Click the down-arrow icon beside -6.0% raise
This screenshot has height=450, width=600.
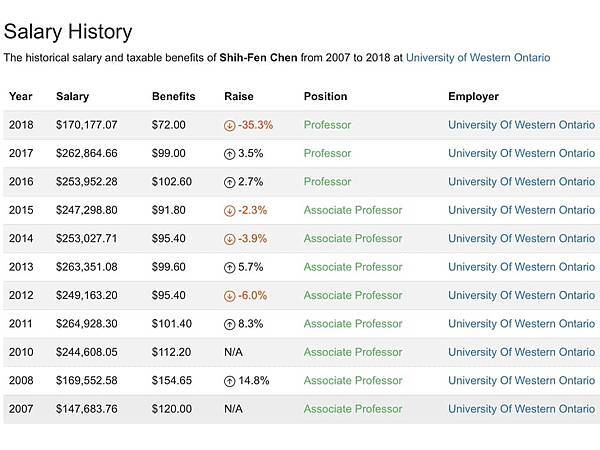pyautogui.click(x=230, y=296)
